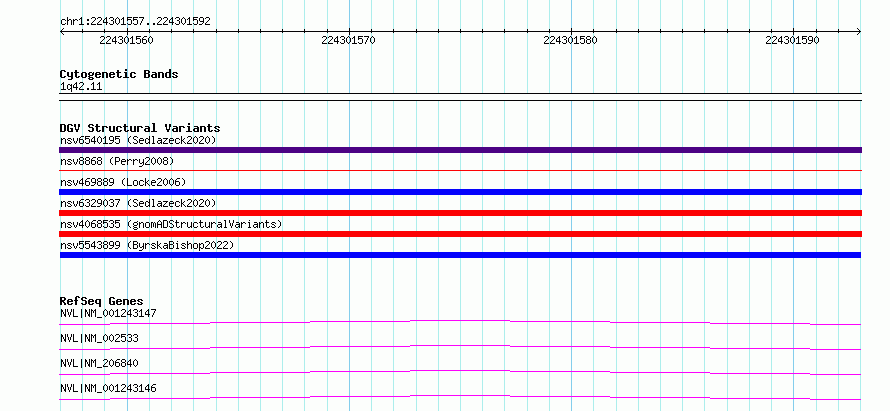The height and width of the screenshot is (411, 890).
Task: Click the ruler's left arrow end
Action: click(x=62, y=32)
